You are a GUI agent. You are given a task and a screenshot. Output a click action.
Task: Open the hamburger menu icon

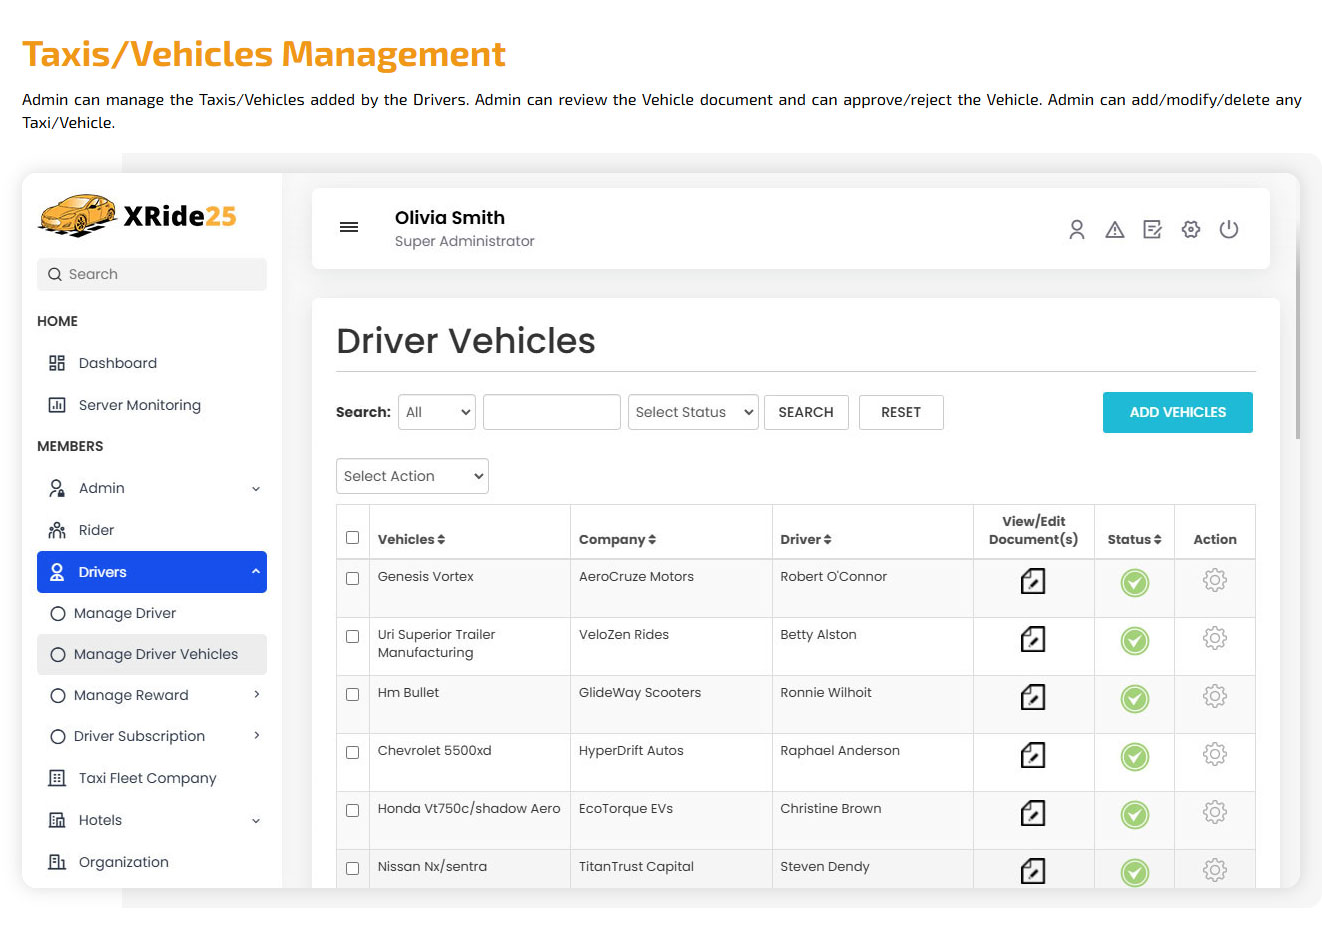349,228
